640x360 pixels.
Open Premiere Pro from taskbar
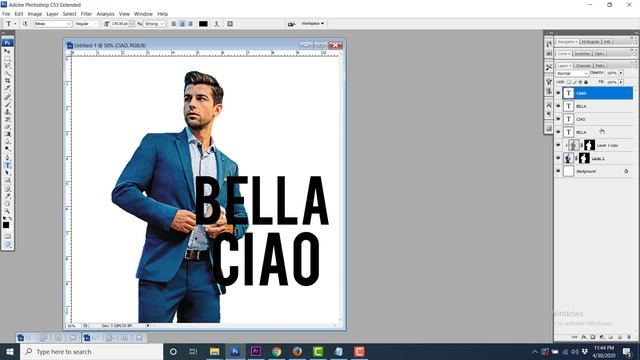pyautogui.click(x=256, y=351)
